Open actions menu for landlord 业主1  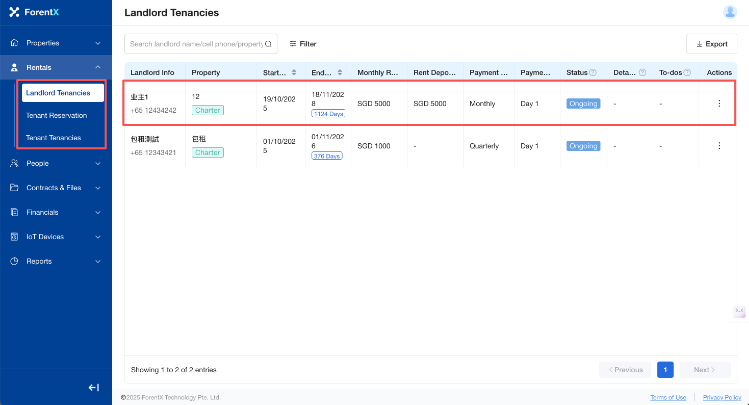point(718,103)
